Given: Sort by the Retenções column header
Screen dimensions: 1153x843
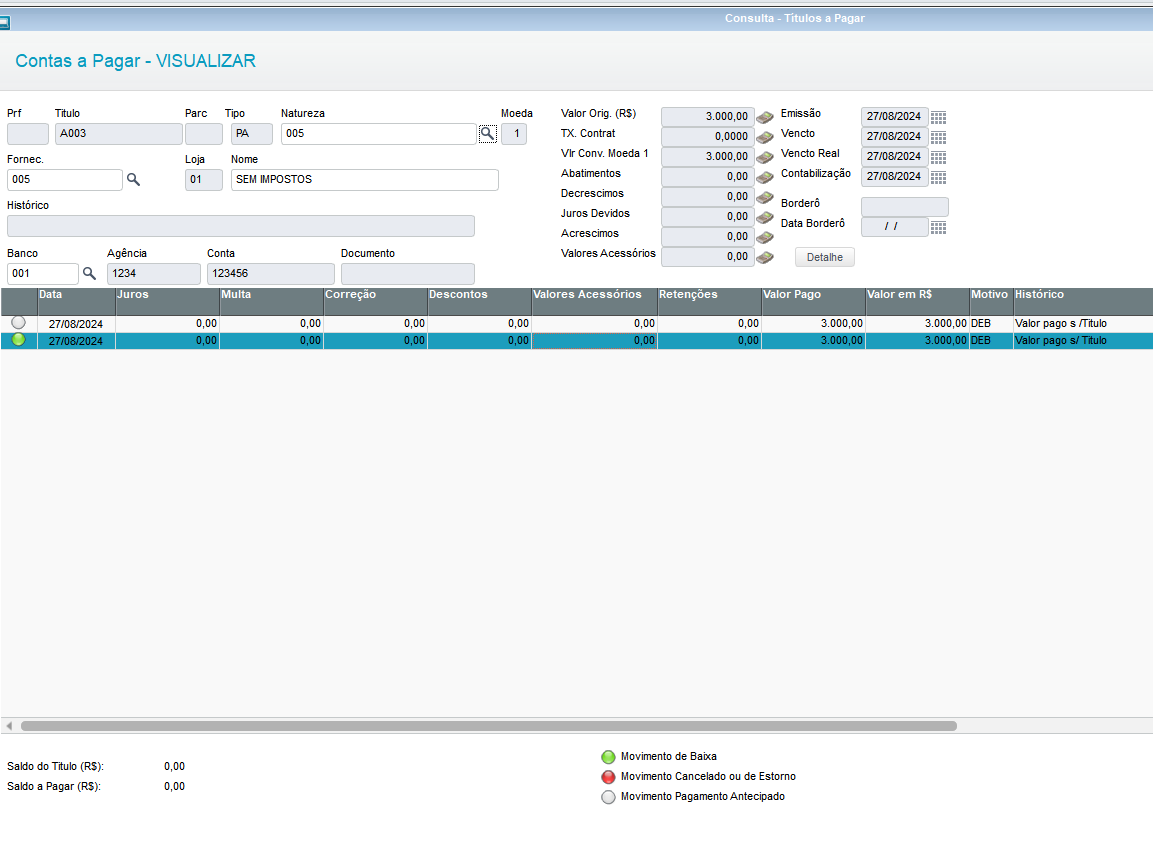Looking at the screenshot, I should point(710,302).
